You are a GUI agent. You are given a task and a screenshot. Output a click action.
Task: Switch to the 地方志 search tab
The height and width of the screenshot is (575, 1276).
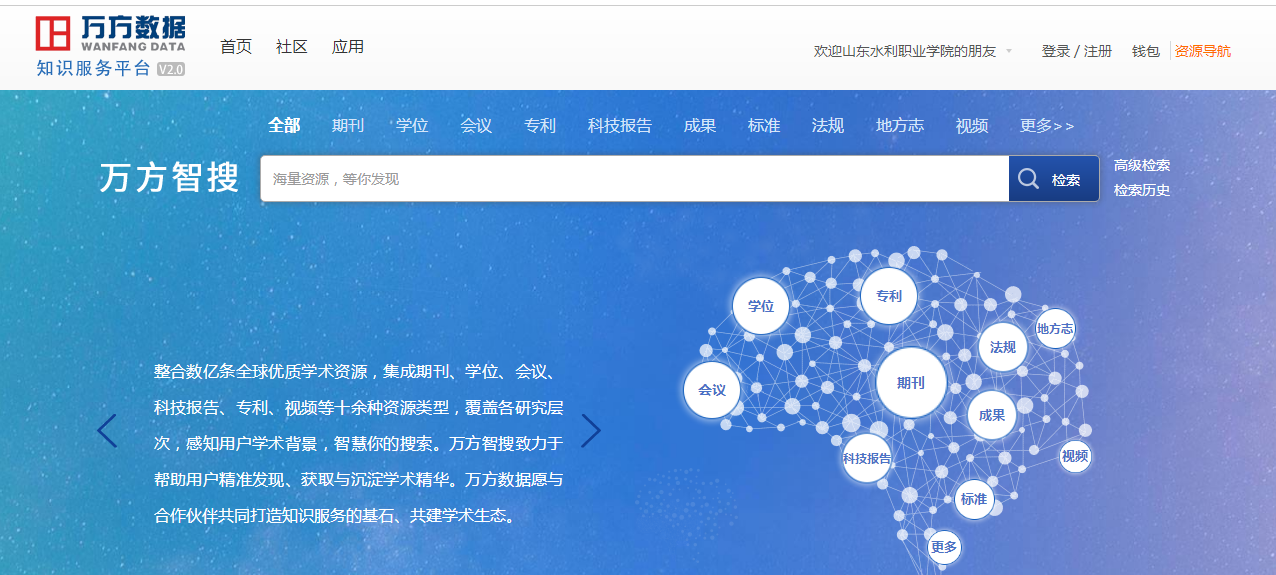pos(900,125)
